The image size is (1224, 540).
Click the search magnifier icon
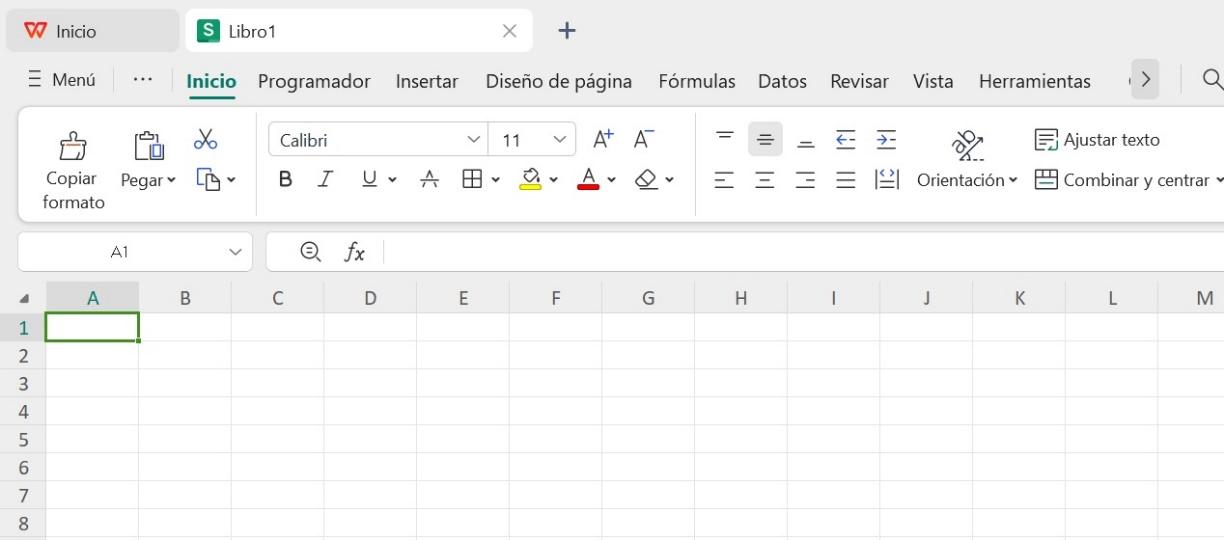1211,80
